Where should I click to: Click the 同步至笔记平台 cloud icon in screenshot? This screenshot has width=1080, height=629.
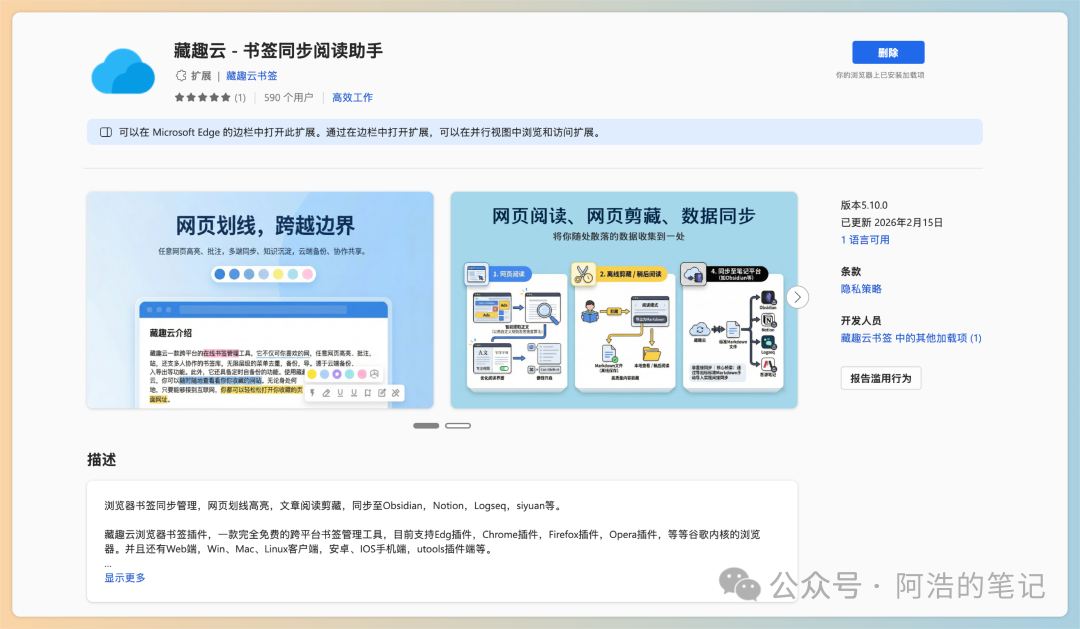[x=693, y=274]
